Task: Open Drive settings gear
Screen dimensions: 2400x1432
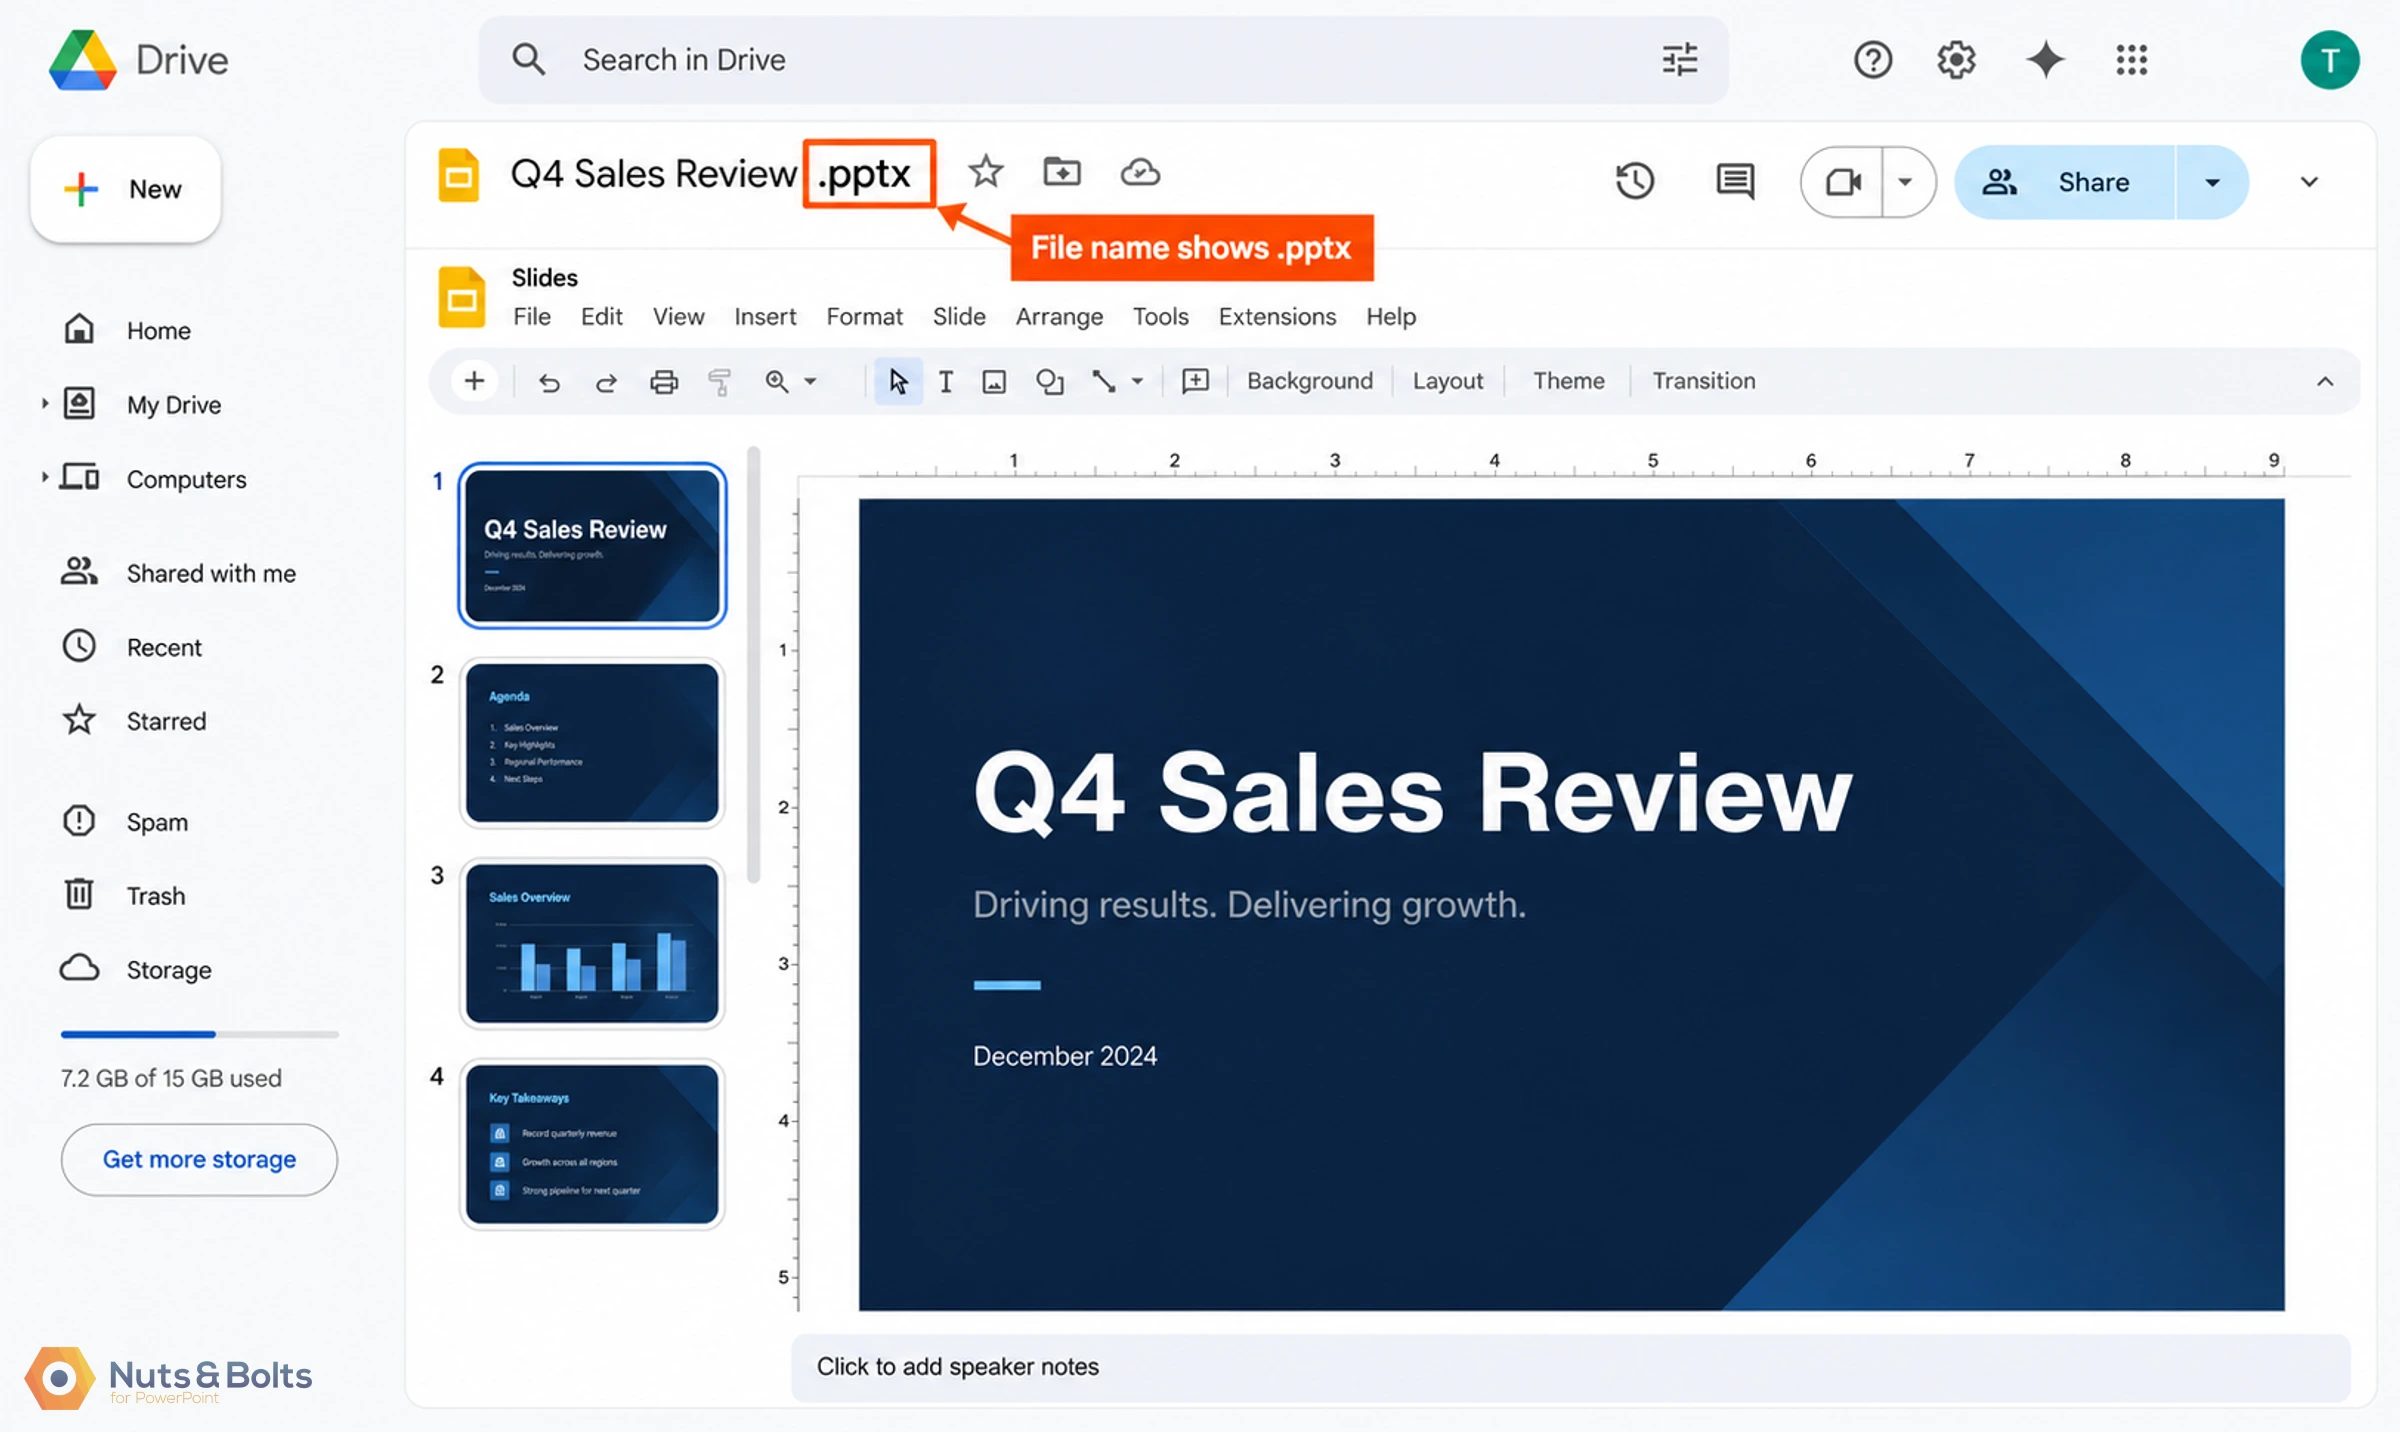Action: coord(1956,60)
